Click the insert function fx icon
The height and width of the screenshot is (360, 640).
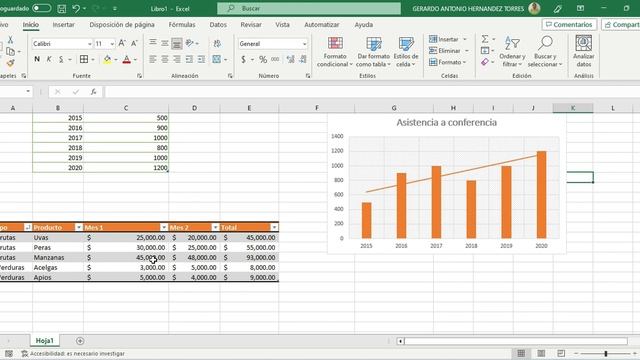[x=93, y=92]
